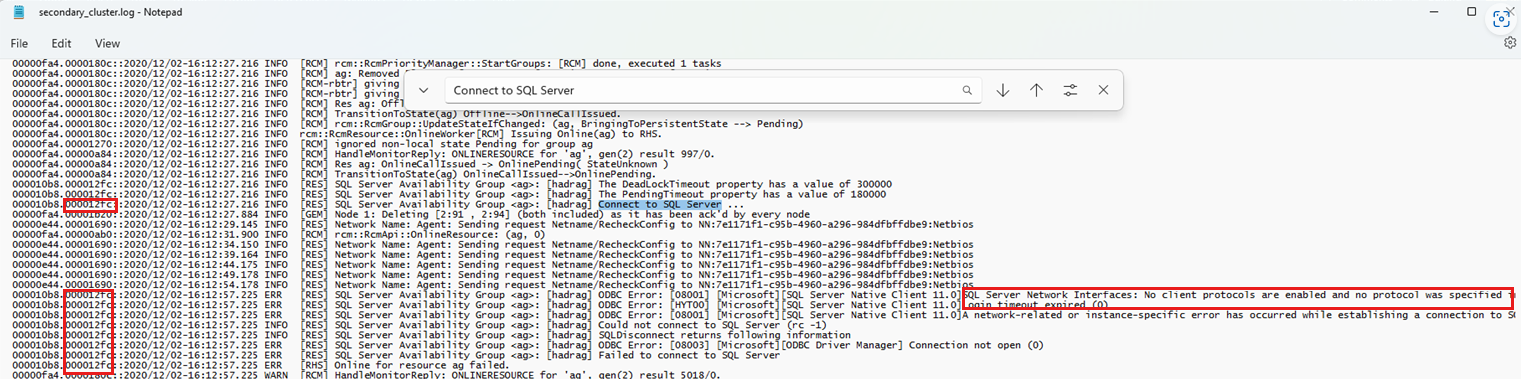Open the View menu

coord(107,43)
